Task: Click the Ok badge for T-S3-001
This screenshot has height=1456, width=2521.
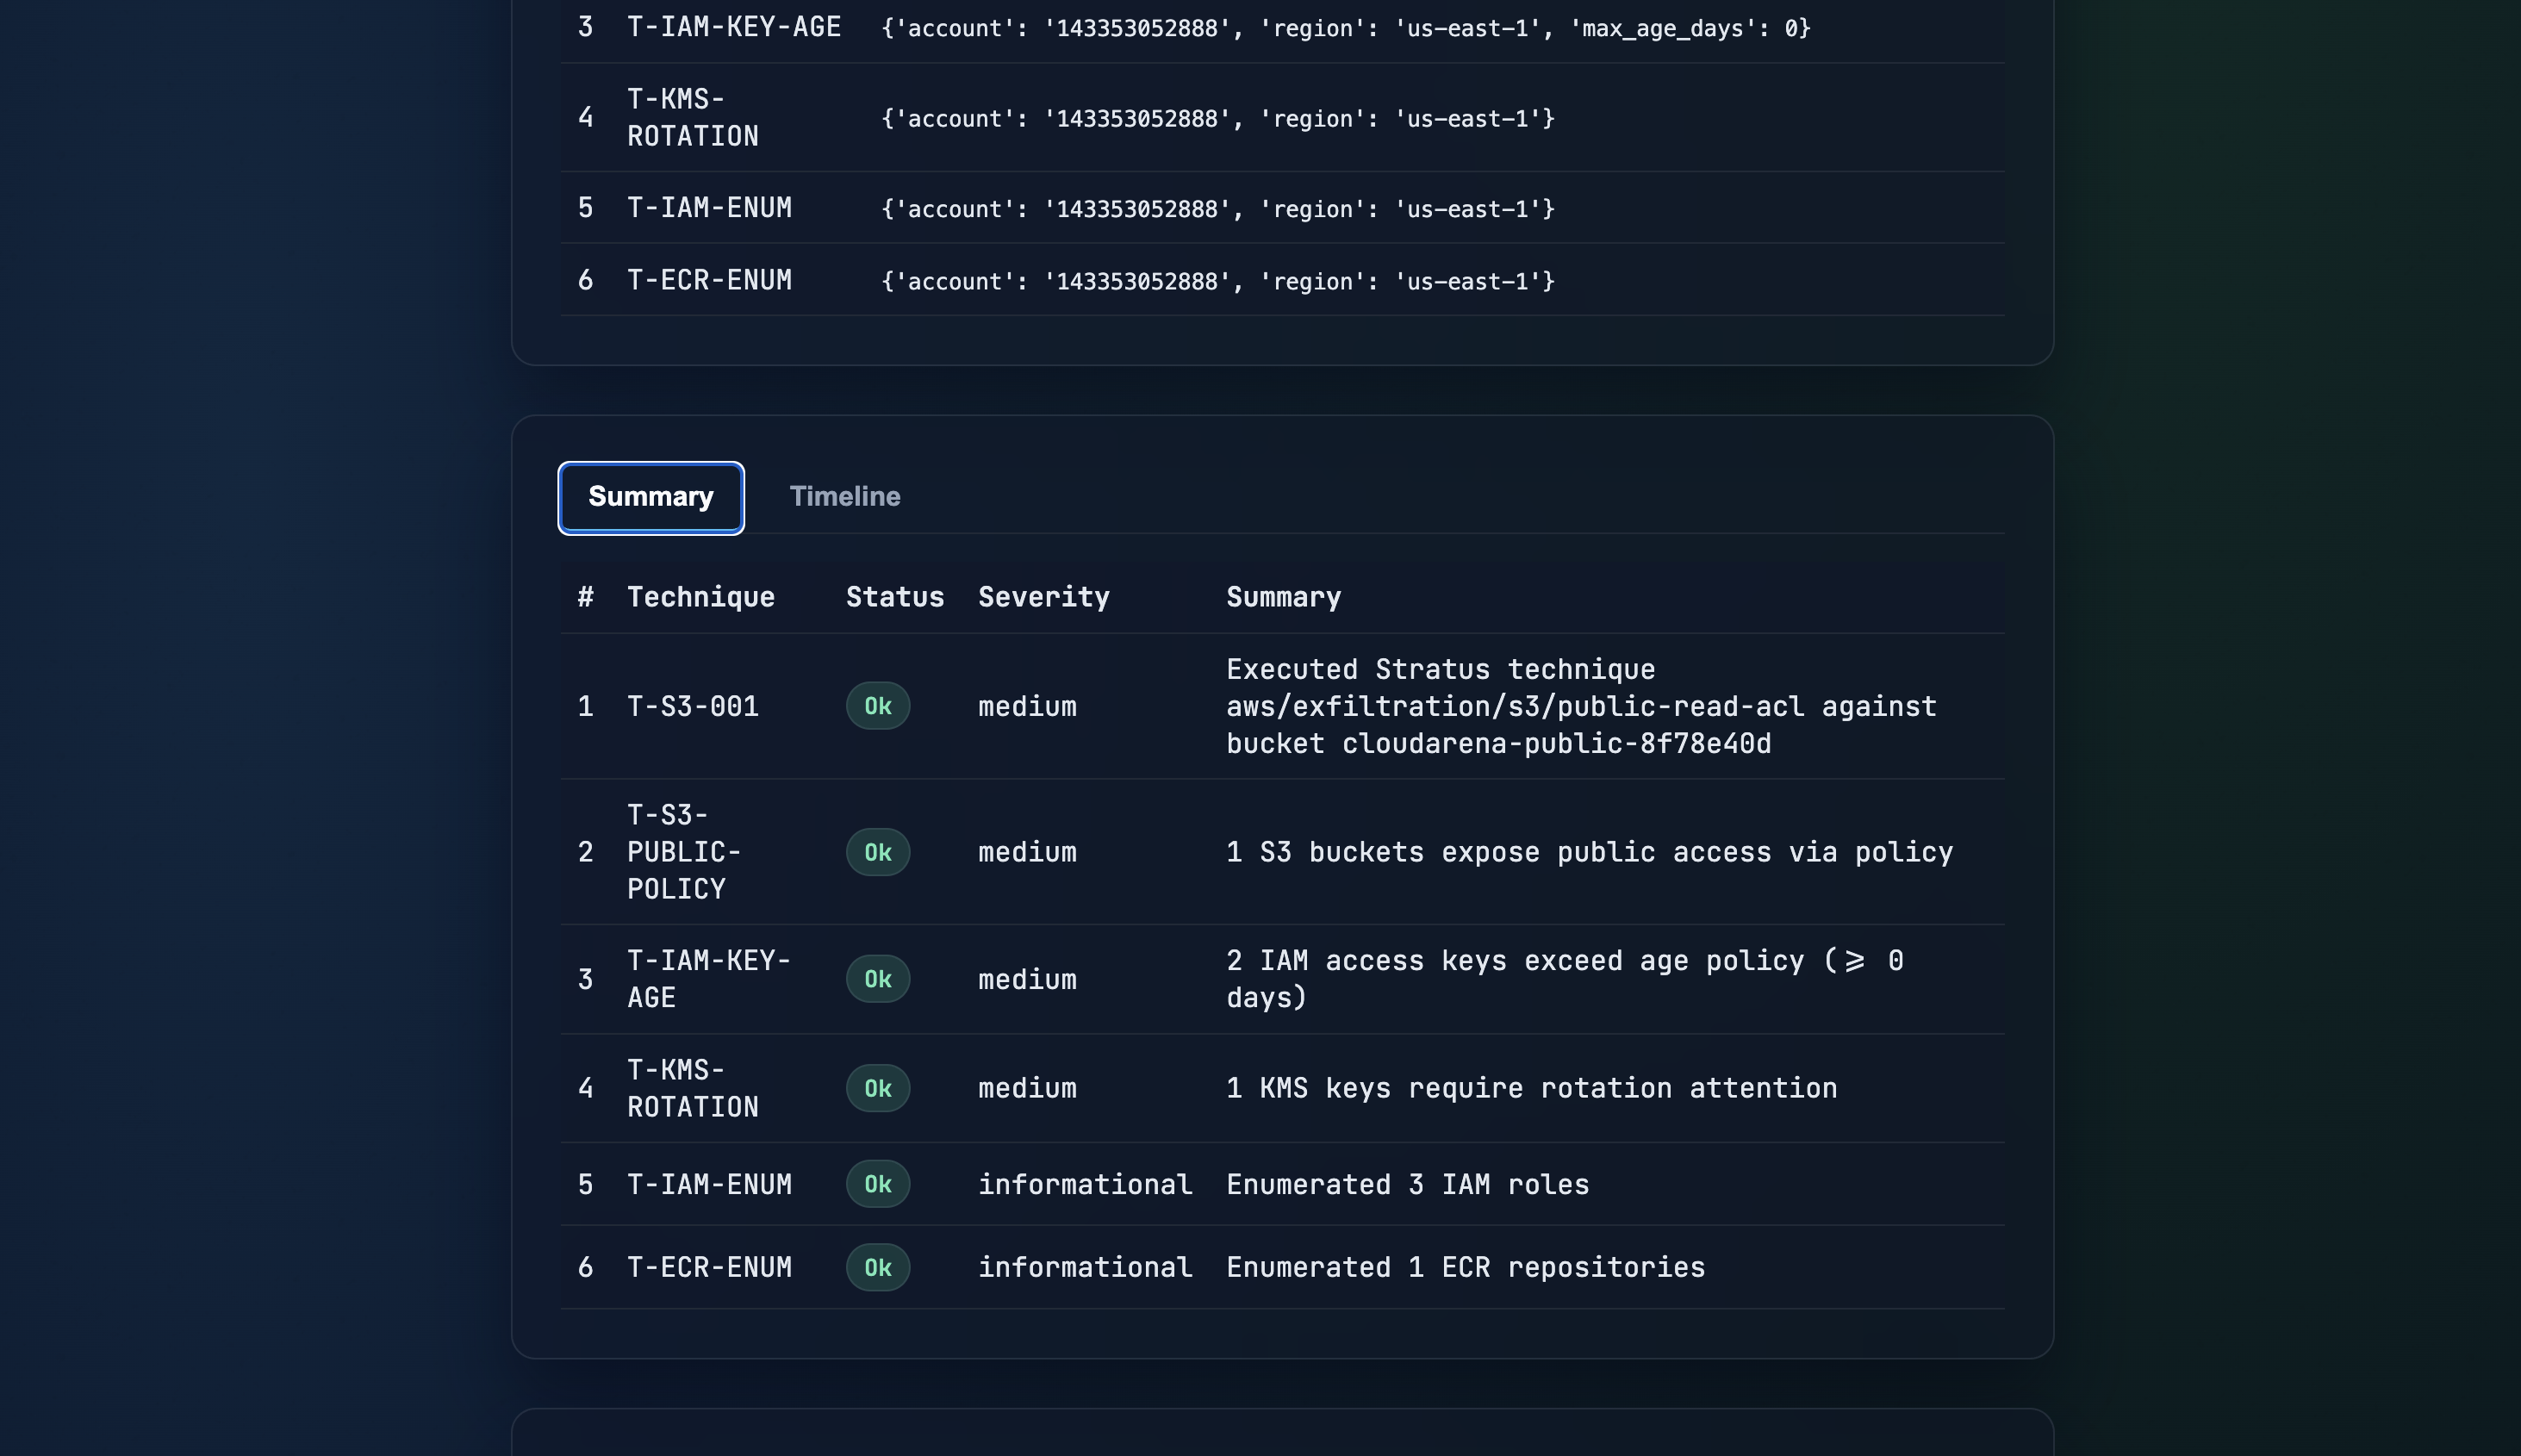Action: click(877, 706)
